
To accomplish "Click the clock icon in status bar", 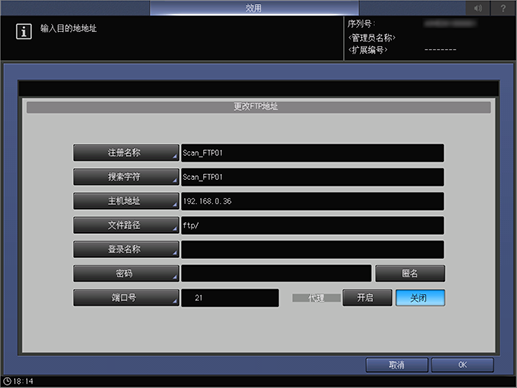I will tap(7, 381).
